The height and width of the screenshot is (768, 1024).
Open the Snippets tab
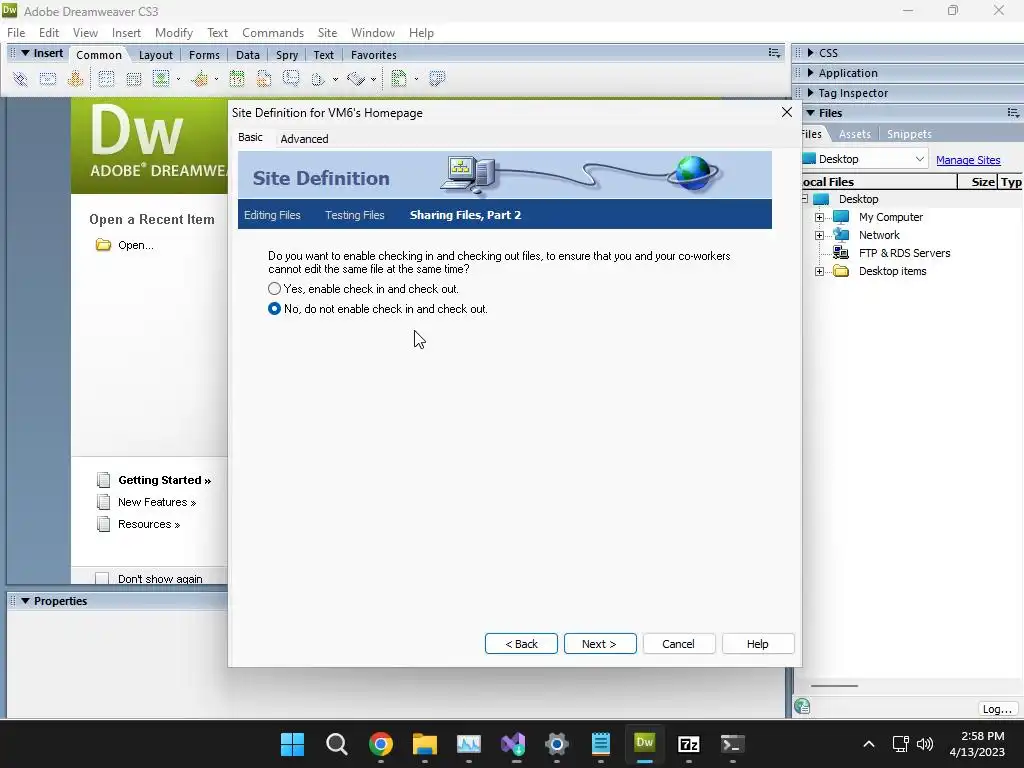[909, 134]
